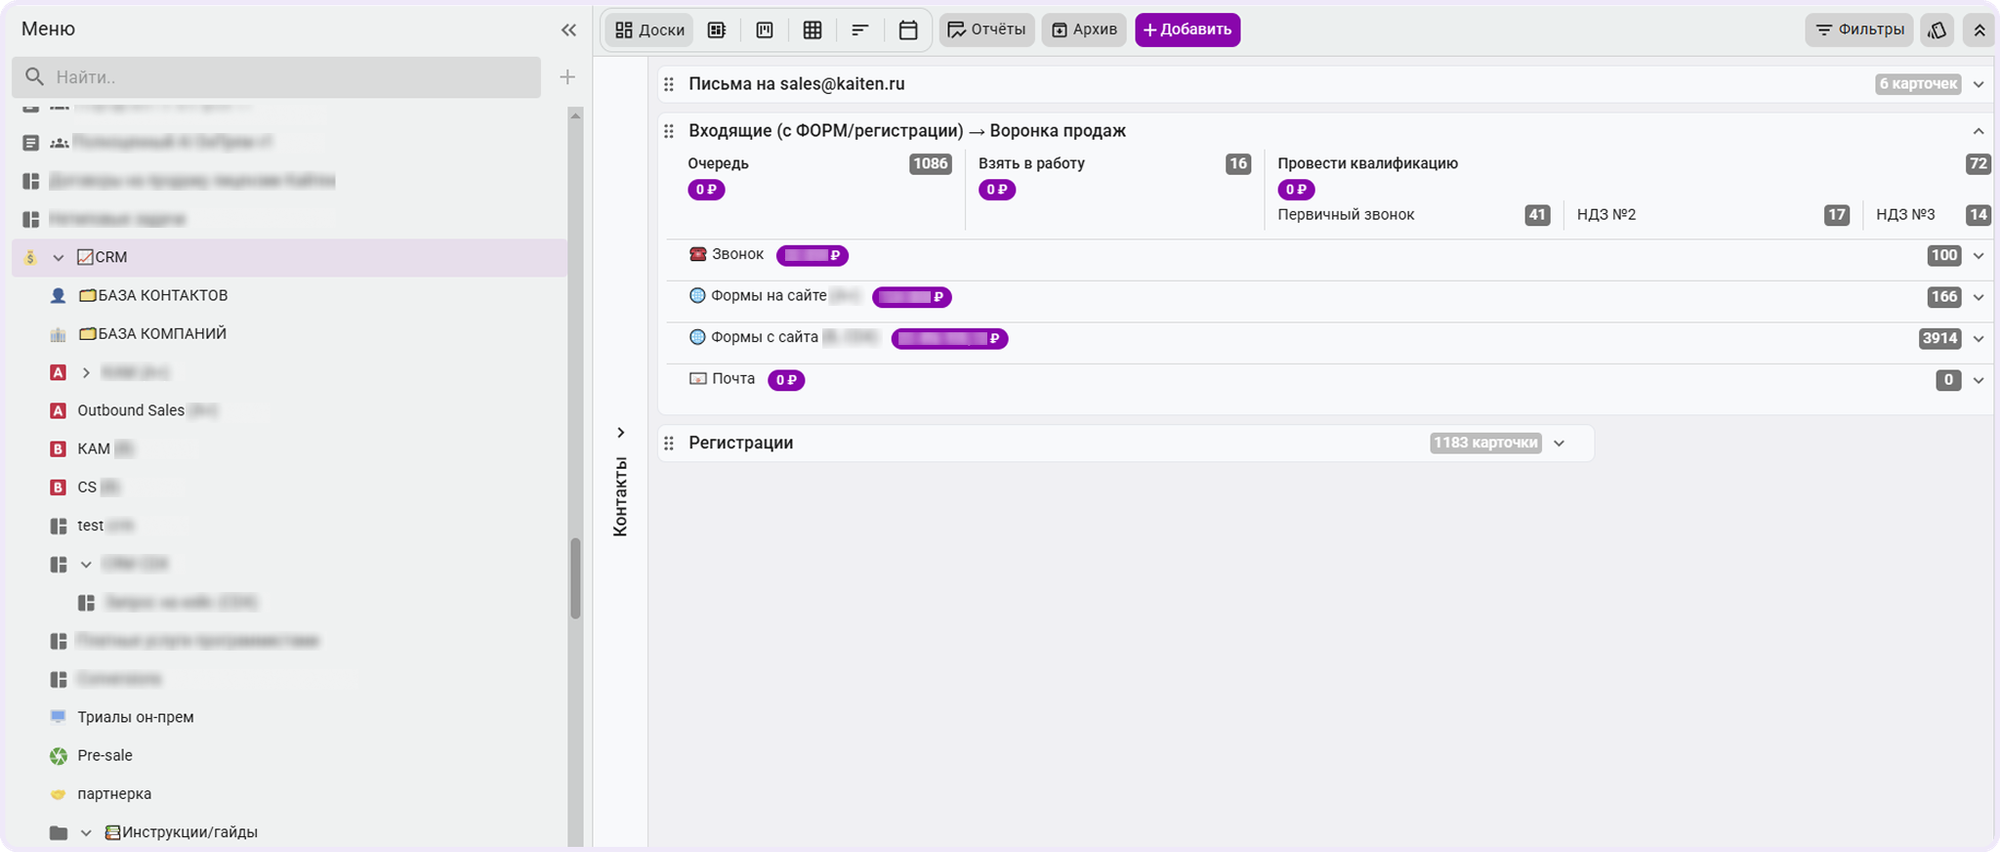2000x852 pixels.
Task: Expand the Письма на sales@kaiten.ru board
Action: click(x=1978, y=84)
